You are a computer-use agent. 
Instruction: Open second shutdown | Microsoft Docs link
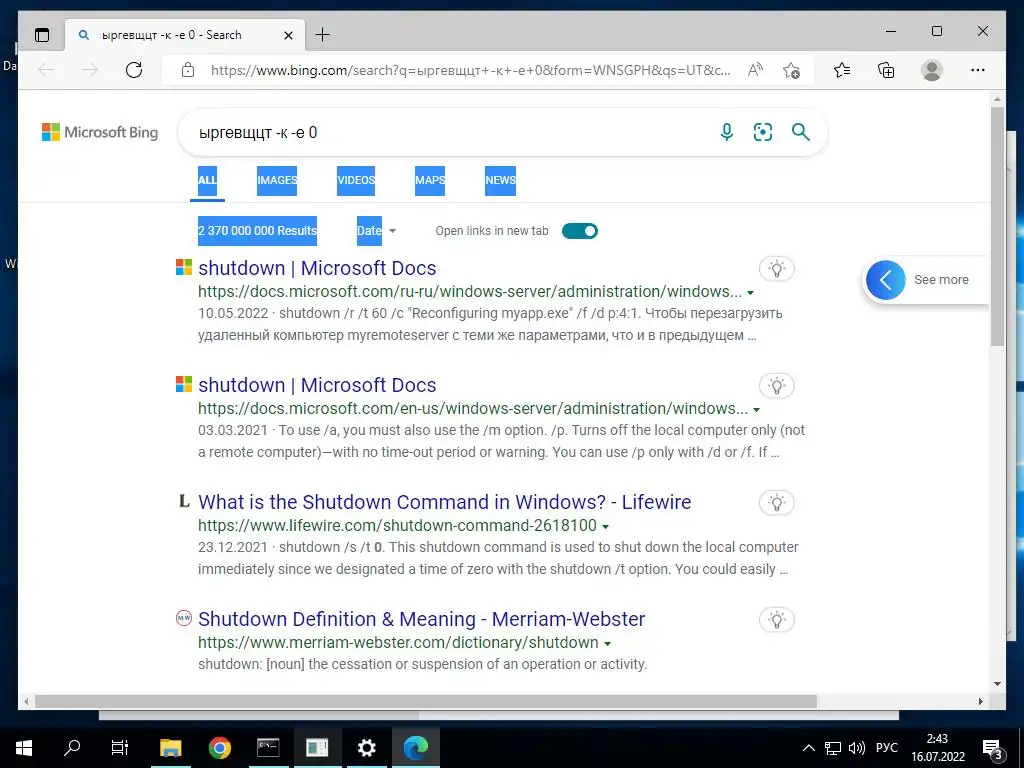tap(317, 385)
